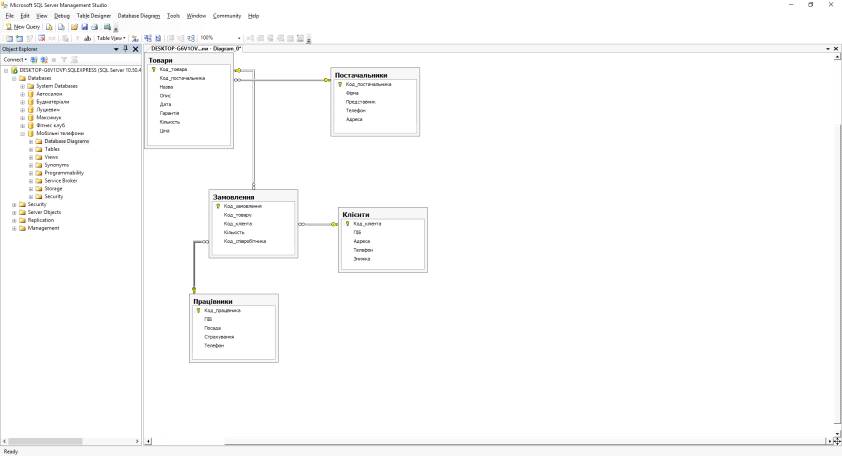Open the Database Diagram menu
The height and width of the screenshot is (456, 842).
pos(138,16)
